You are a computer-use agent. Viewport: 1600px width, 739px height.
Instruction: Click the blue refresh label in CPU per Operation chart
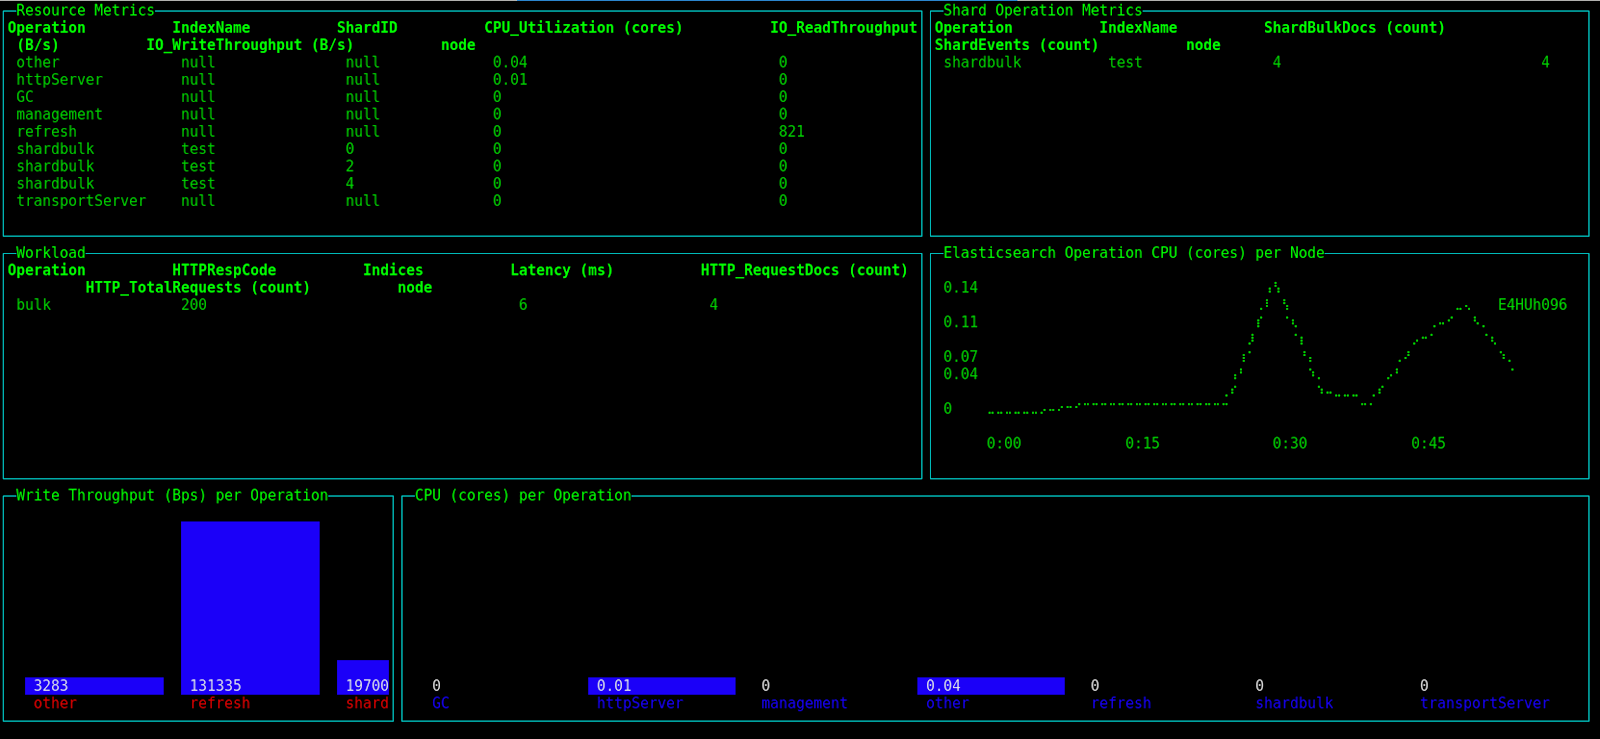coord(1121,704)
